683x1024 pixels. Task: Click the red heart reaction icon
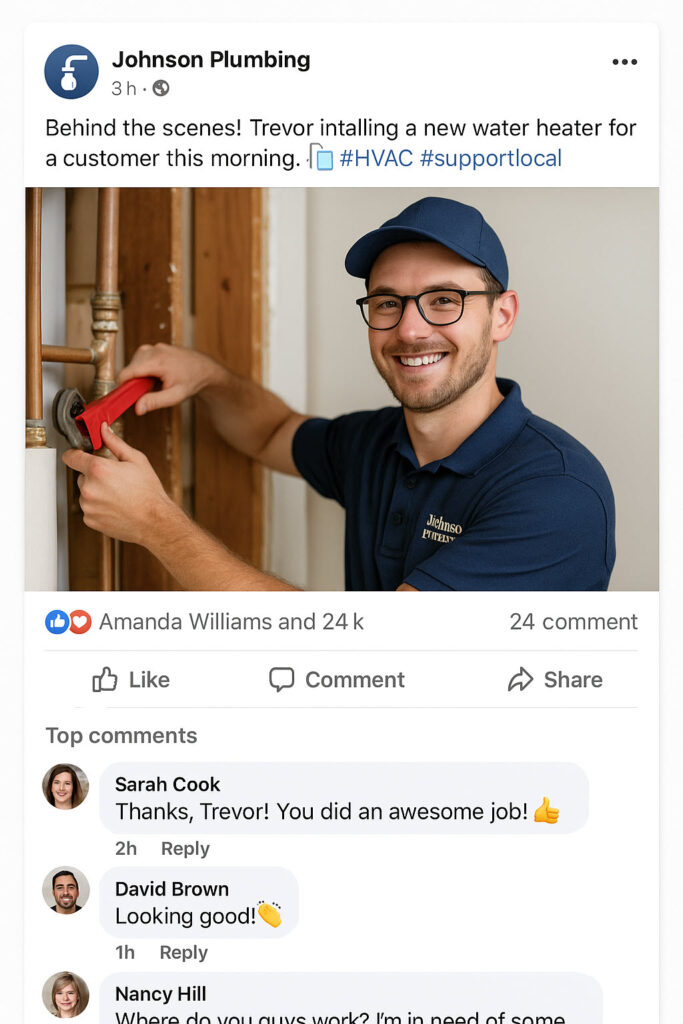point(80,622)
